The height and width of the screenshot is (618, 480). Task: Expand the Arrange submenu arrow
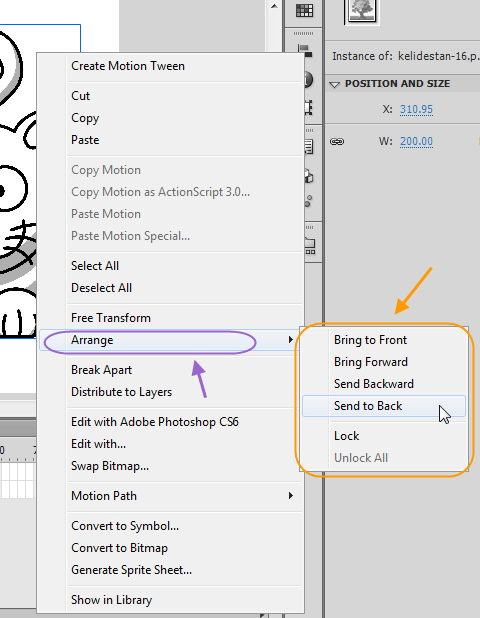290,339
